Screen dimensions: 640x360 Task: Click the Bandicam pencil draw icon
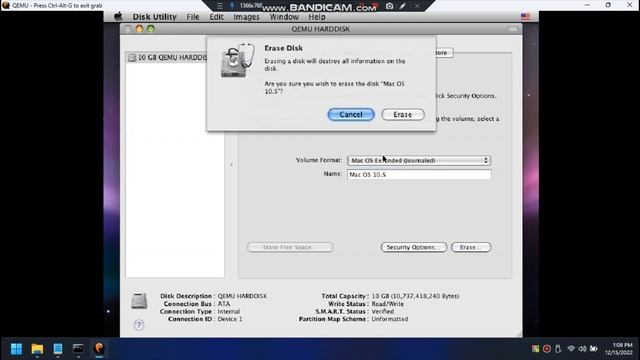(x=402, y=6)
